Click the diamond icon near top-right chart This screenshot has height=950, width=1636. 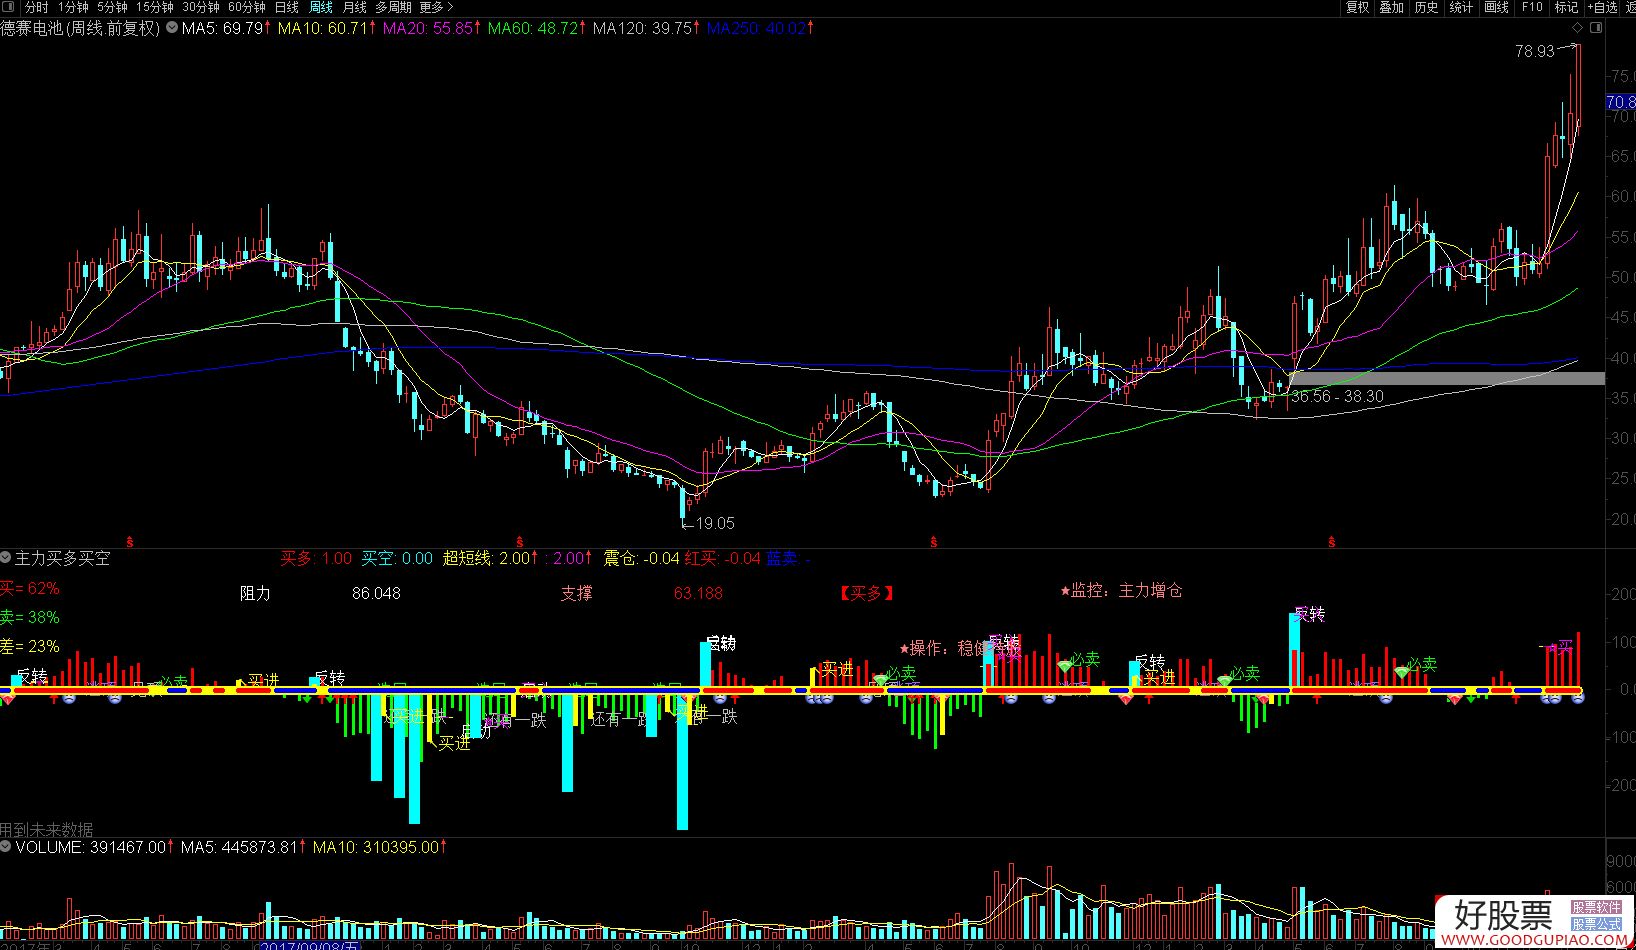tap(1579, 28)
